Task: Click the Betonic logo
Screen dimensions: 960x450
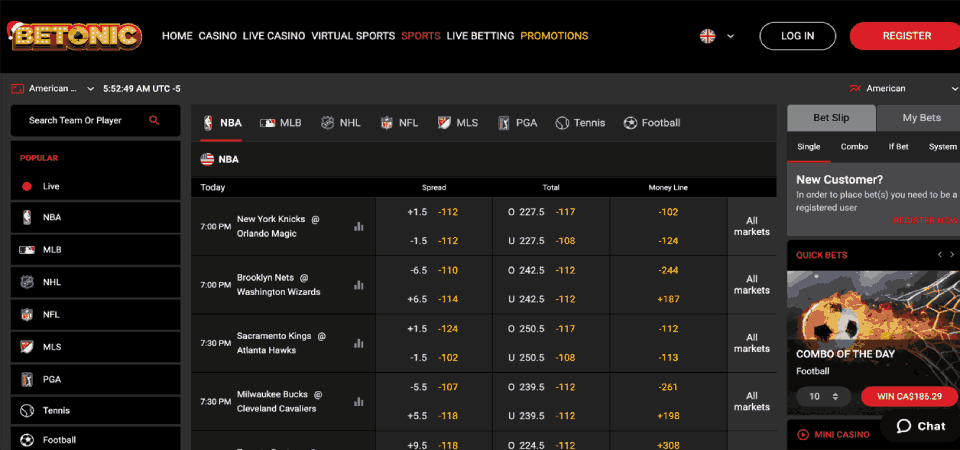Action: [x=76, y=35]
